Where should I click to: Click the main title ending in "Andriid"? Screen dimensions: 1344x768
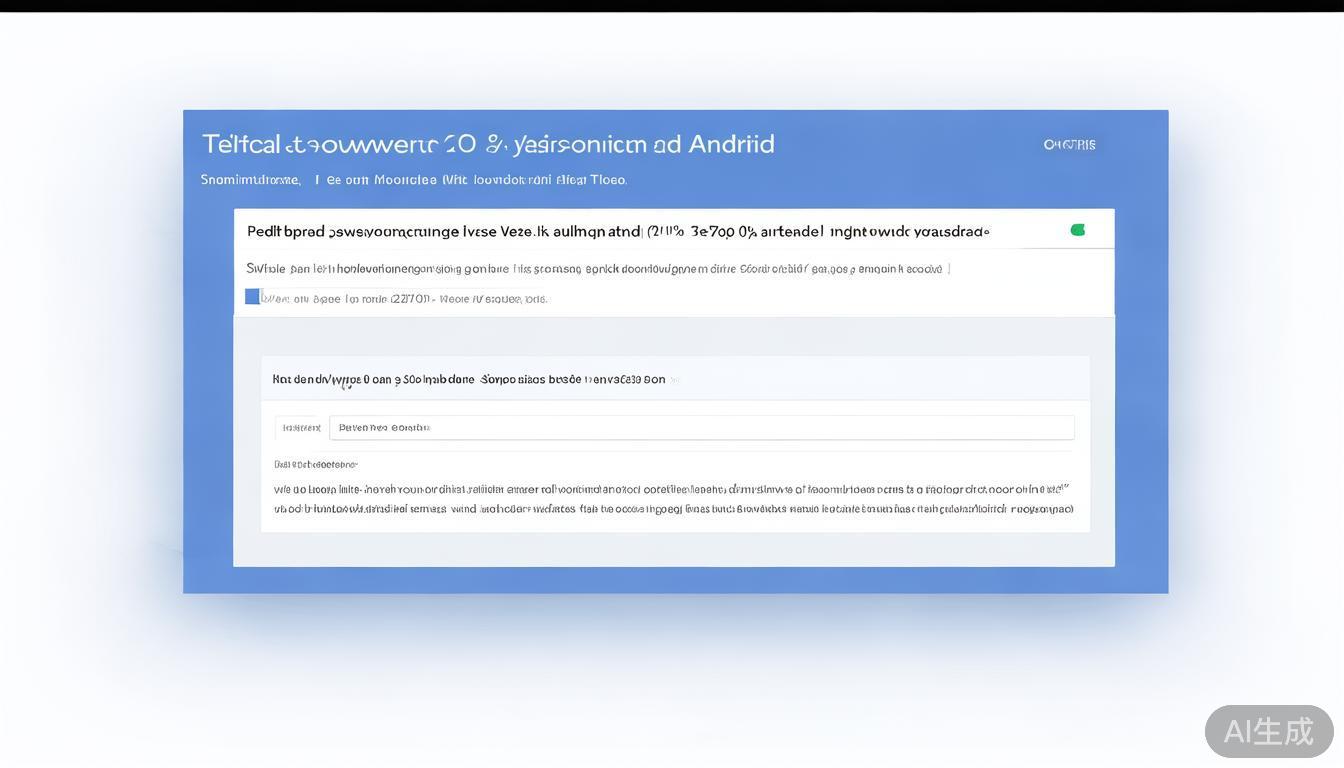488,144
